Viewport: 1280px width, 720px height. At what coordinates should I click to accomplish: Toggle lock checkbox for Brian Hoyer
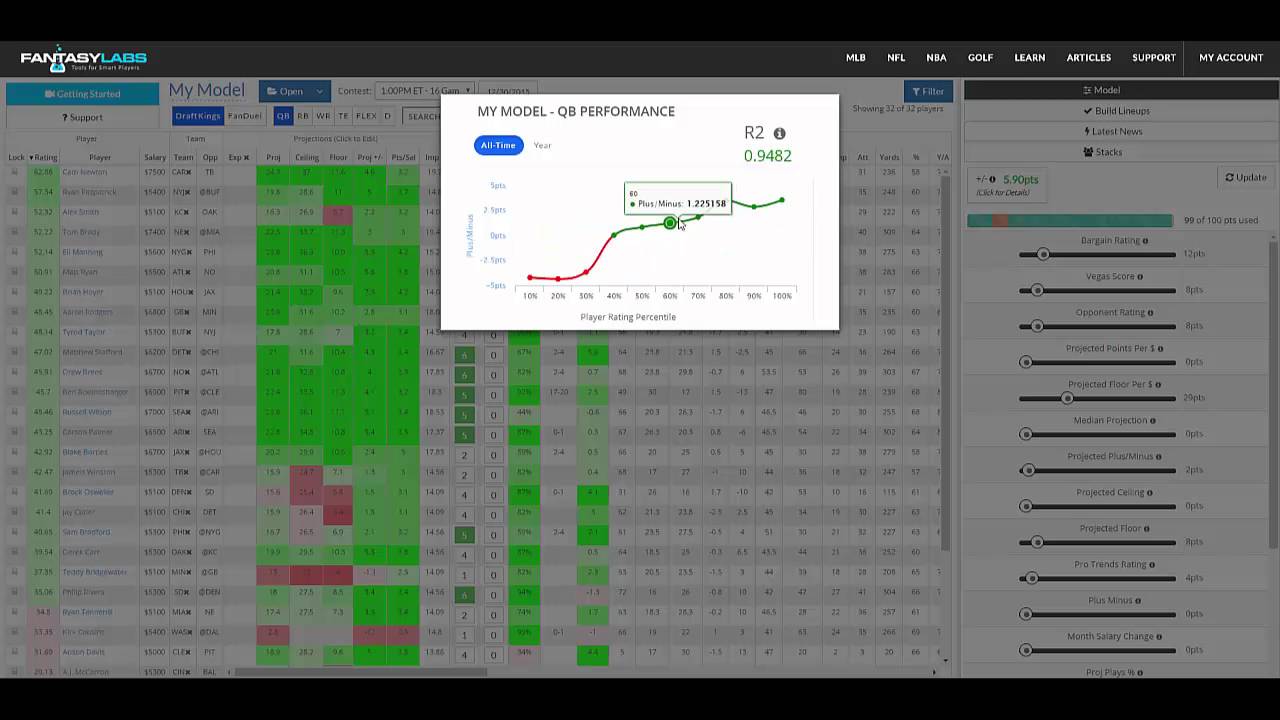click(14, 292)
